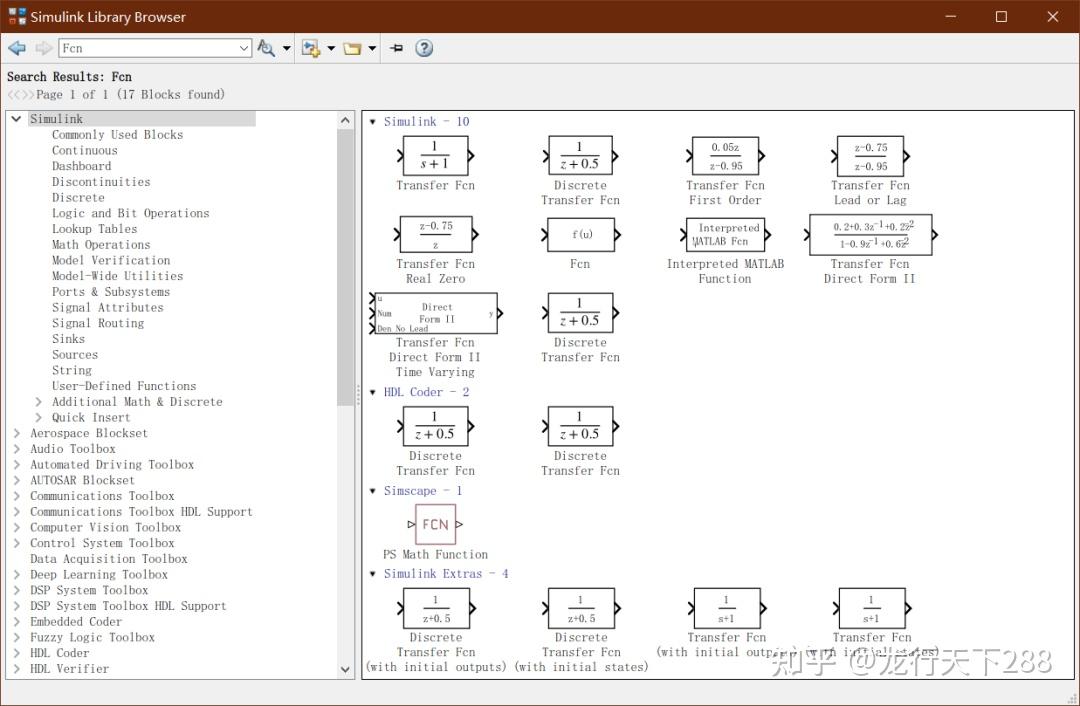
Task: Open help with question mark icon
Action: tap(424, 48)
